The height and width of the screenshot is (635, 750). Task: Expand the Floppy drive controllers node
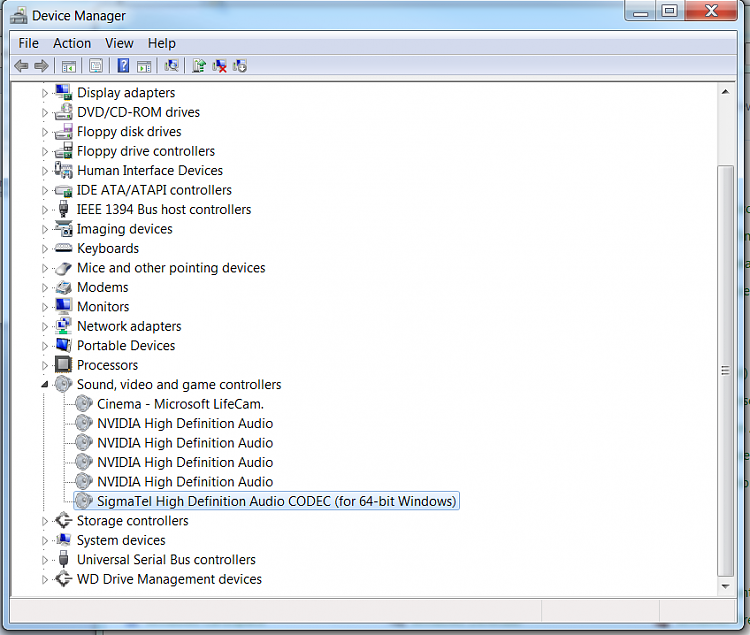[x=44, y=152]
